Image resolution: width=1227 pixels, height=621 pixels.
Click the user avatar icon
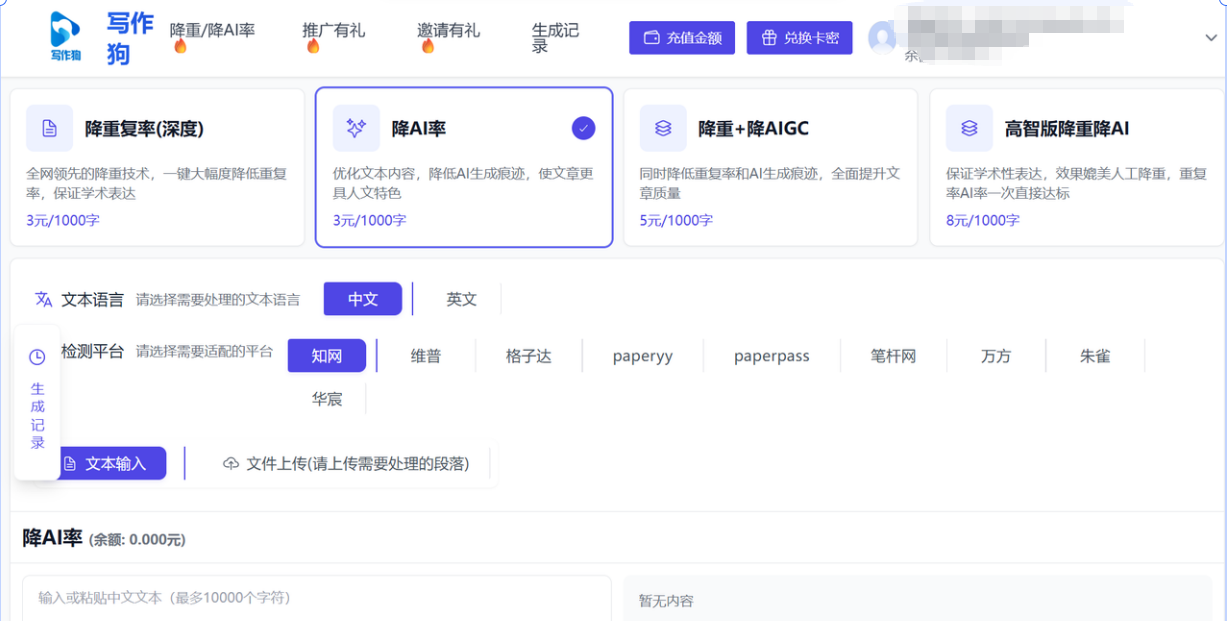882,37
